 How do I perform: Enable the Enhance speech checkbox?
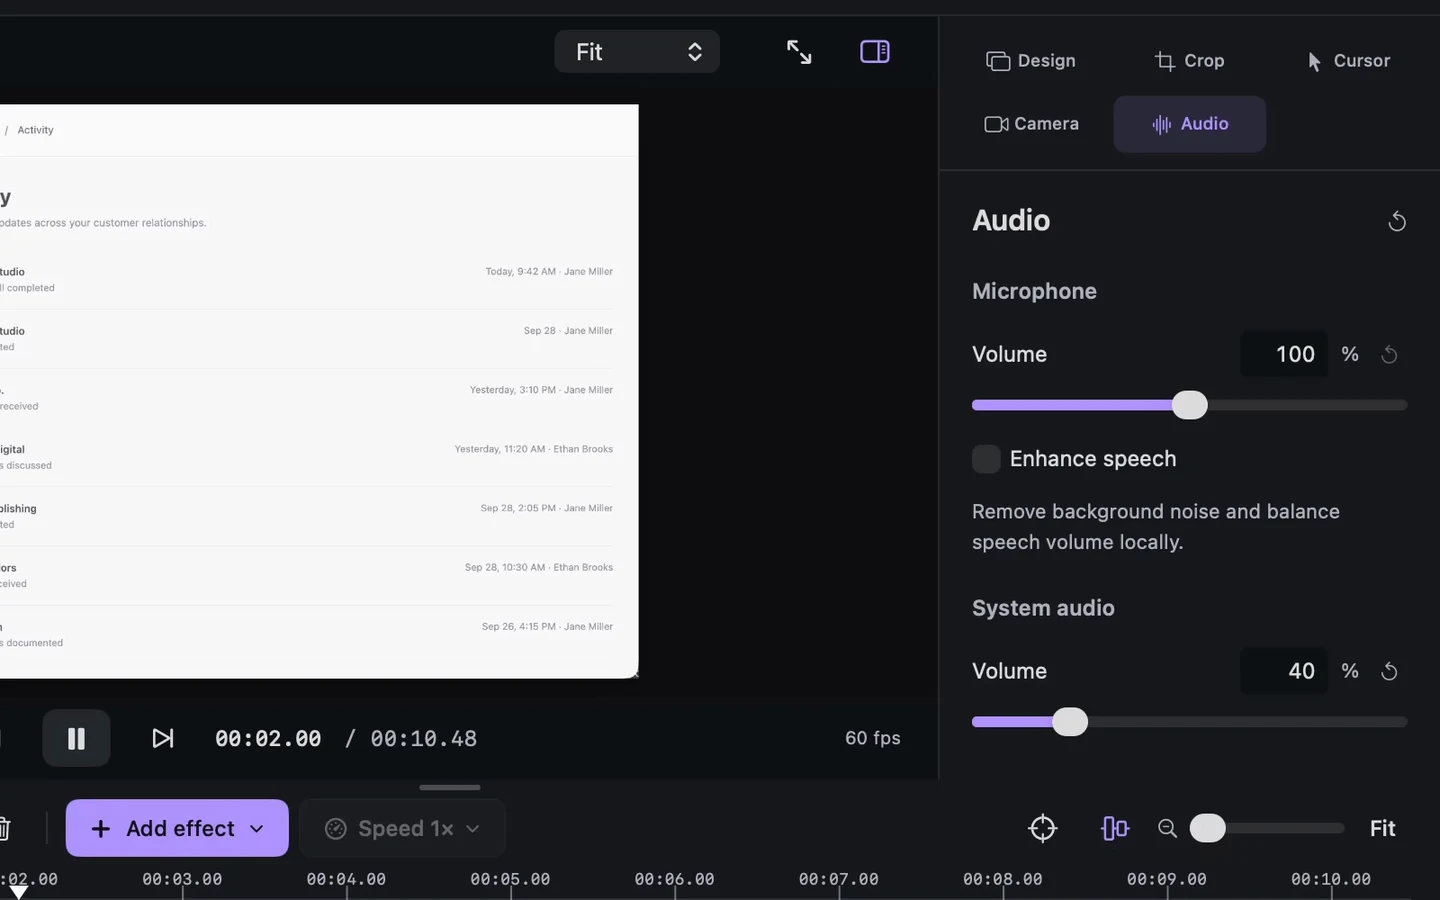point(986,459)
